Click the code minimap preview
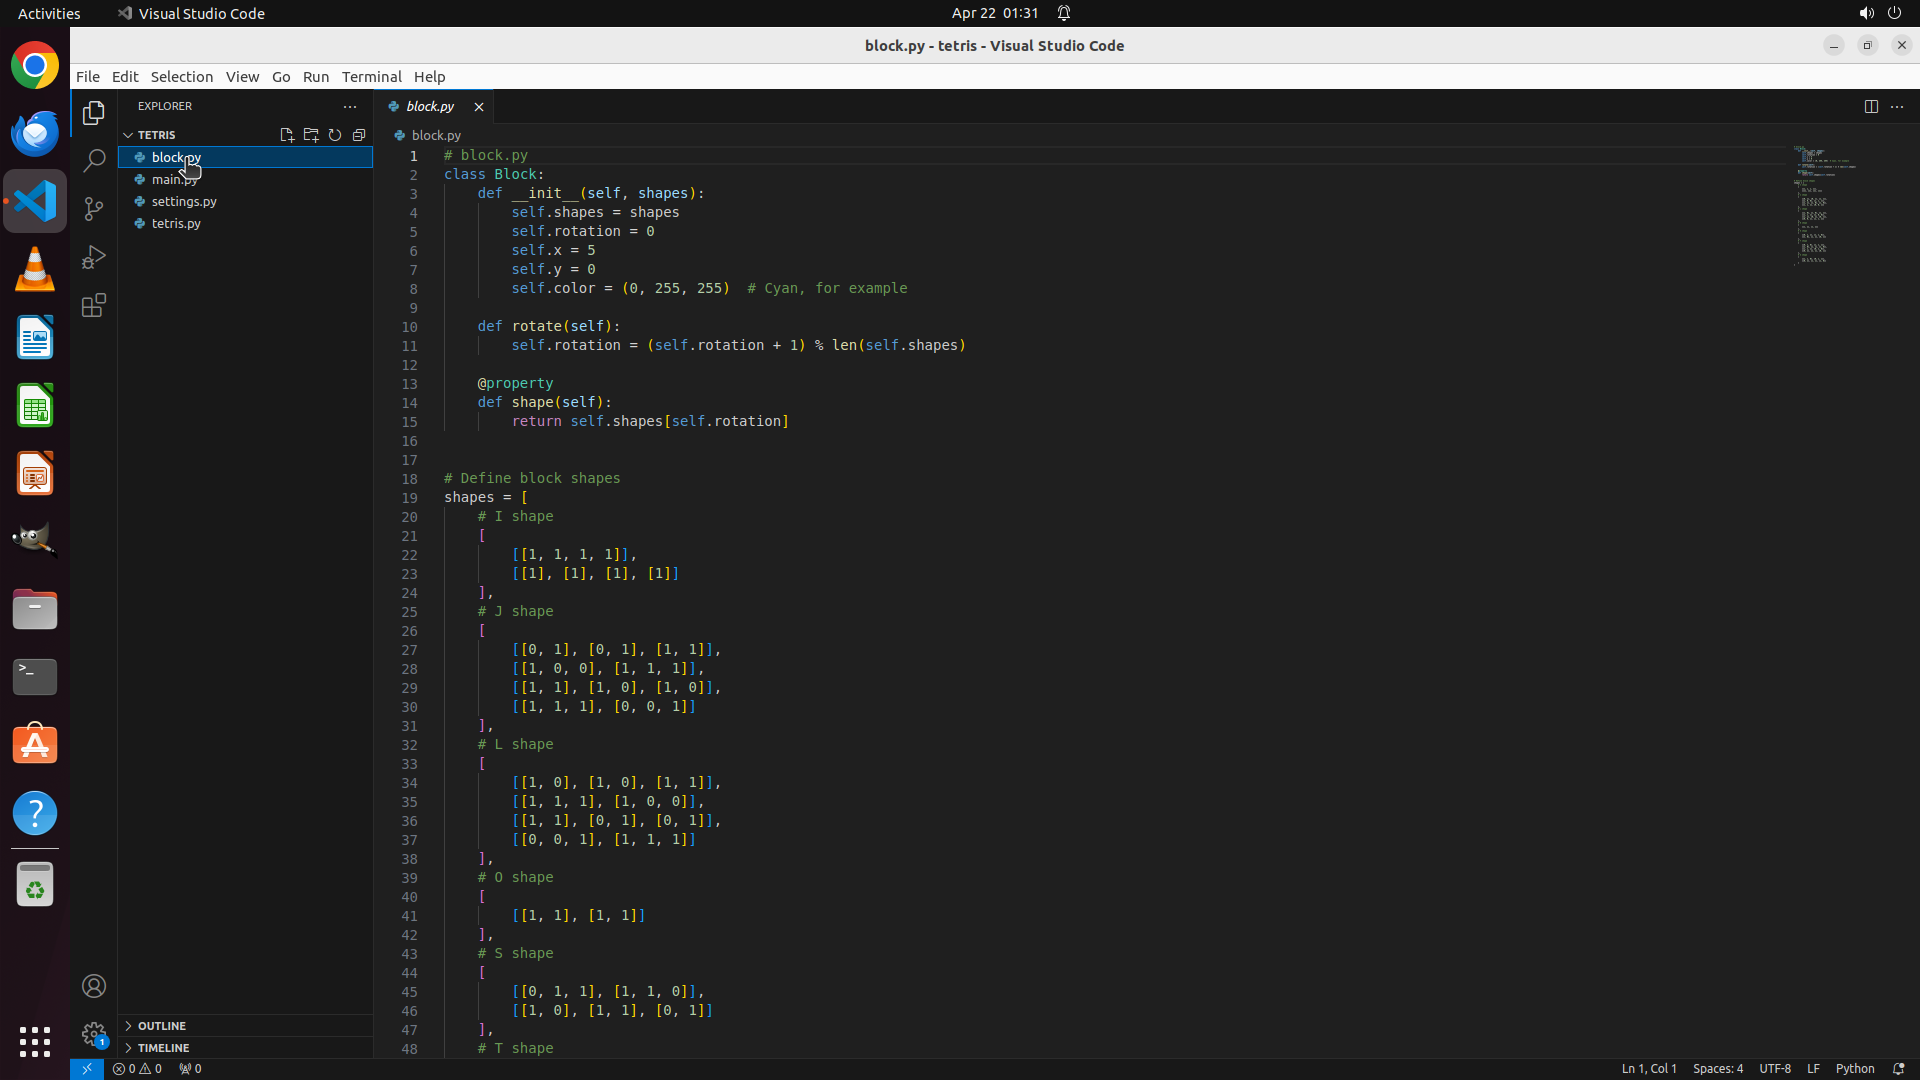The height and width of the screenshot is (1080, 1920). click(x=1825, y=205)
